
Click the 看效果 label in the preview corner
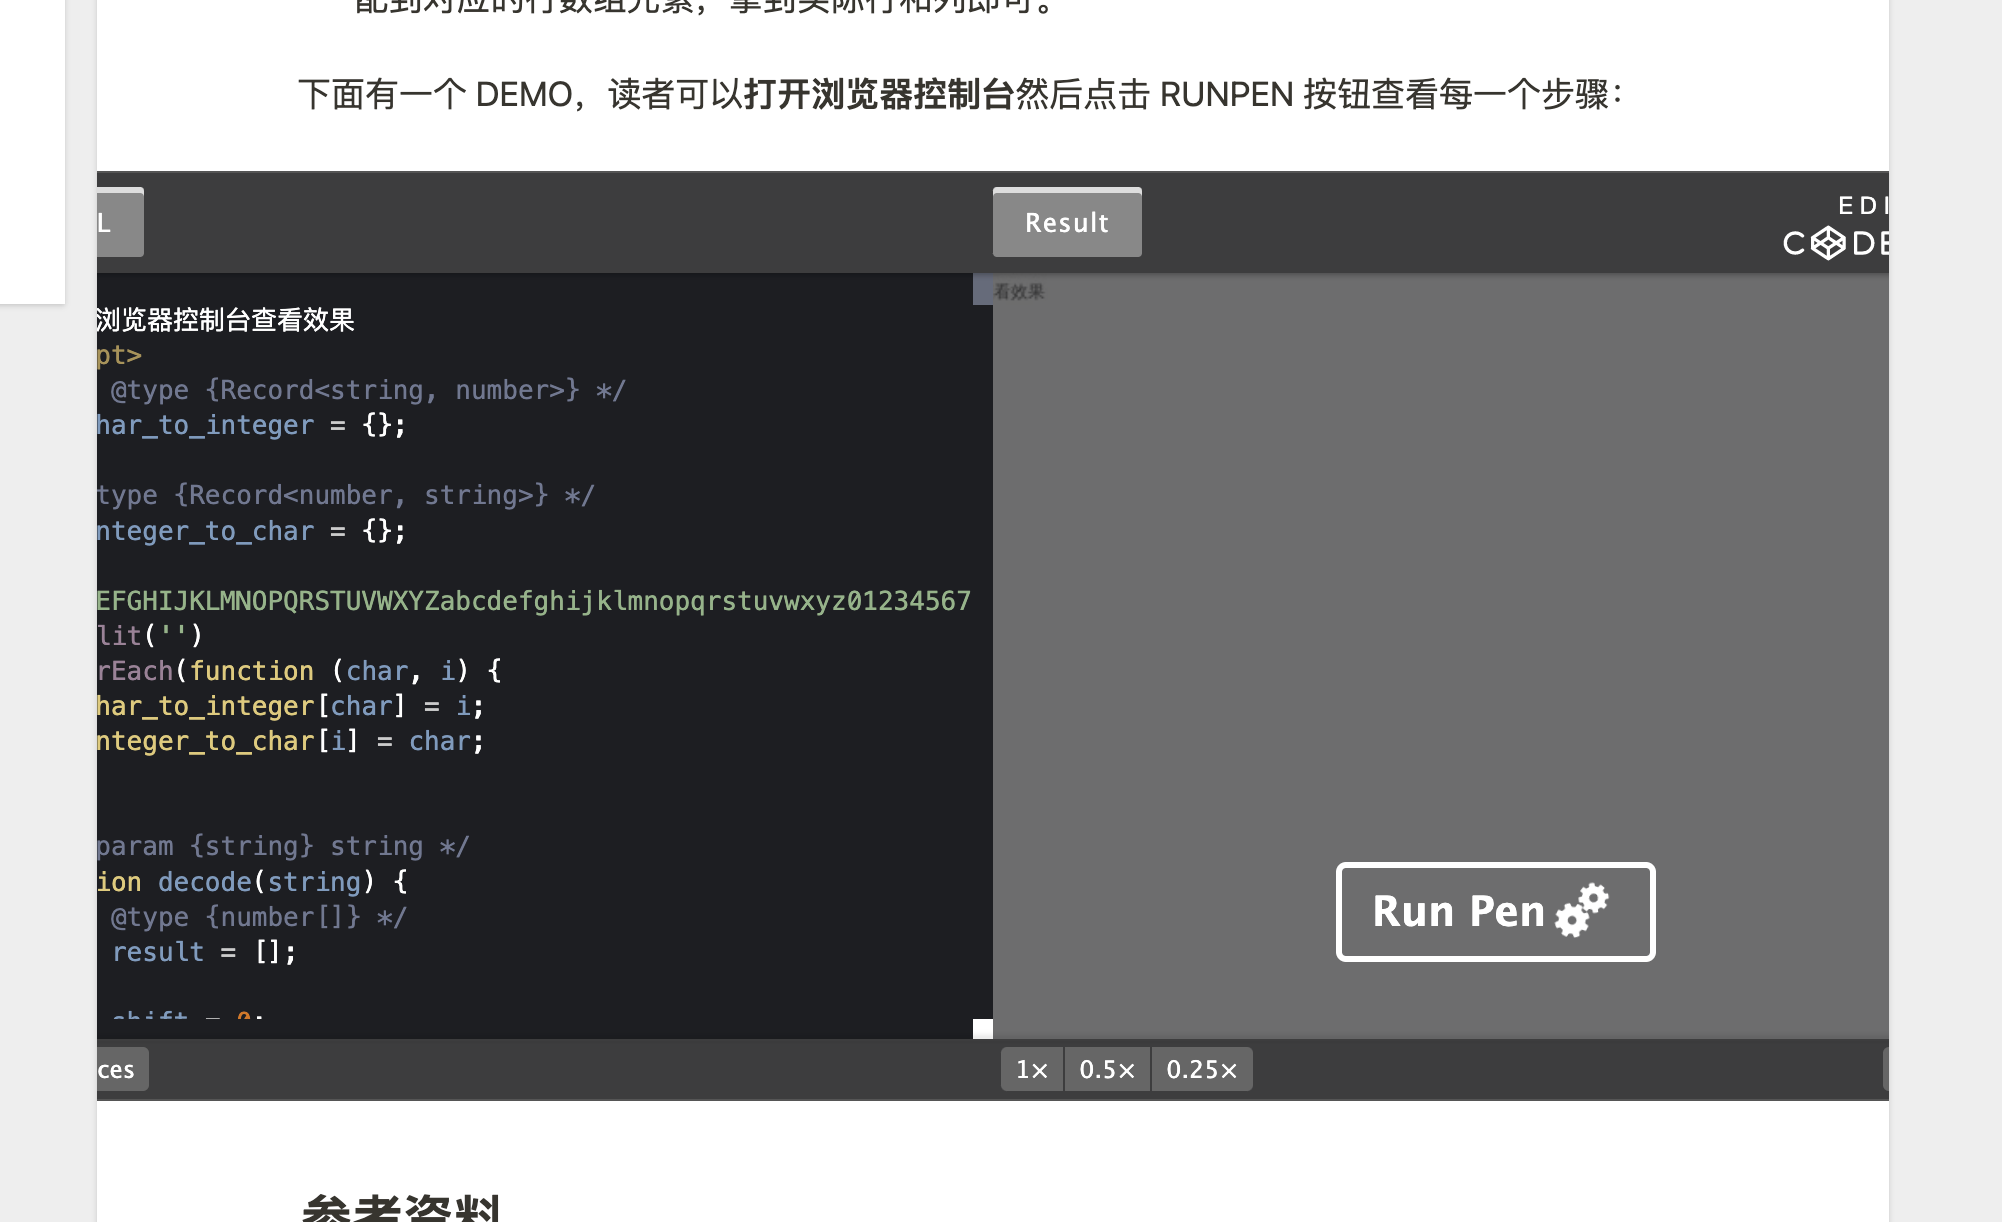(1020, 291)
